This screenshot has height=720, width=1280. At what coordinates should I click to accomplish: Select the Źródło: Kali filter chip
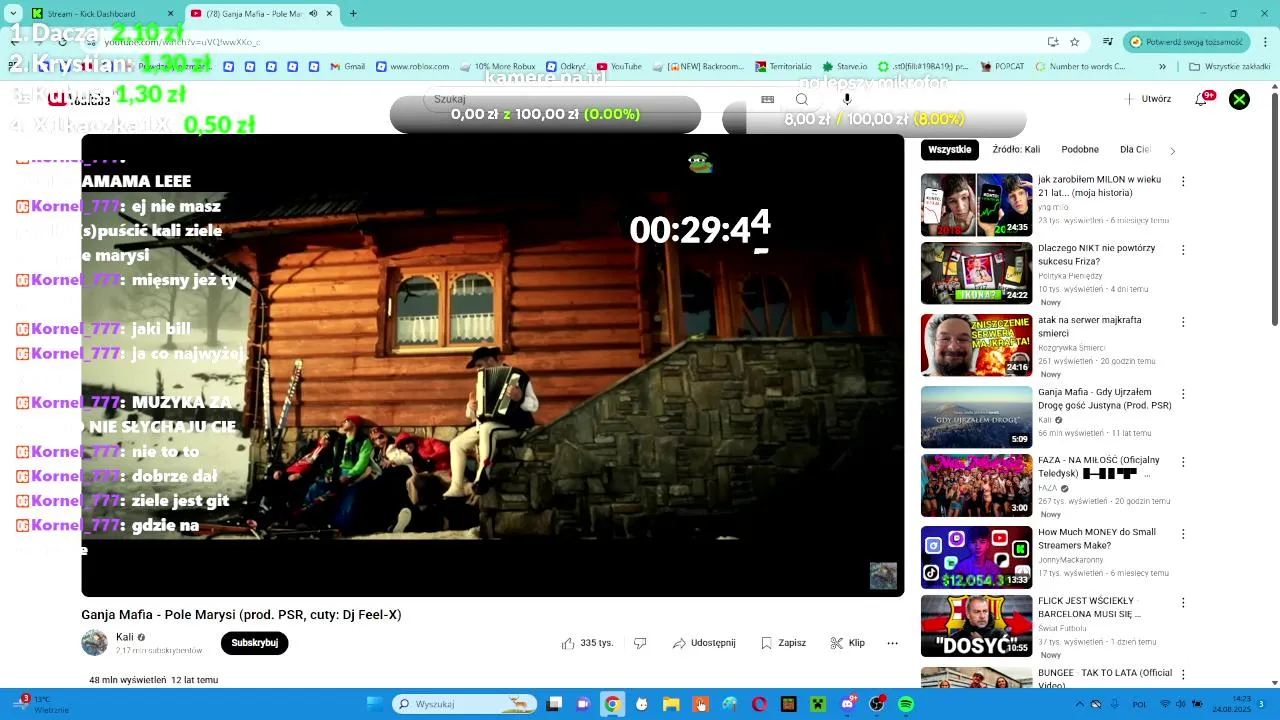pos(1016,150)
